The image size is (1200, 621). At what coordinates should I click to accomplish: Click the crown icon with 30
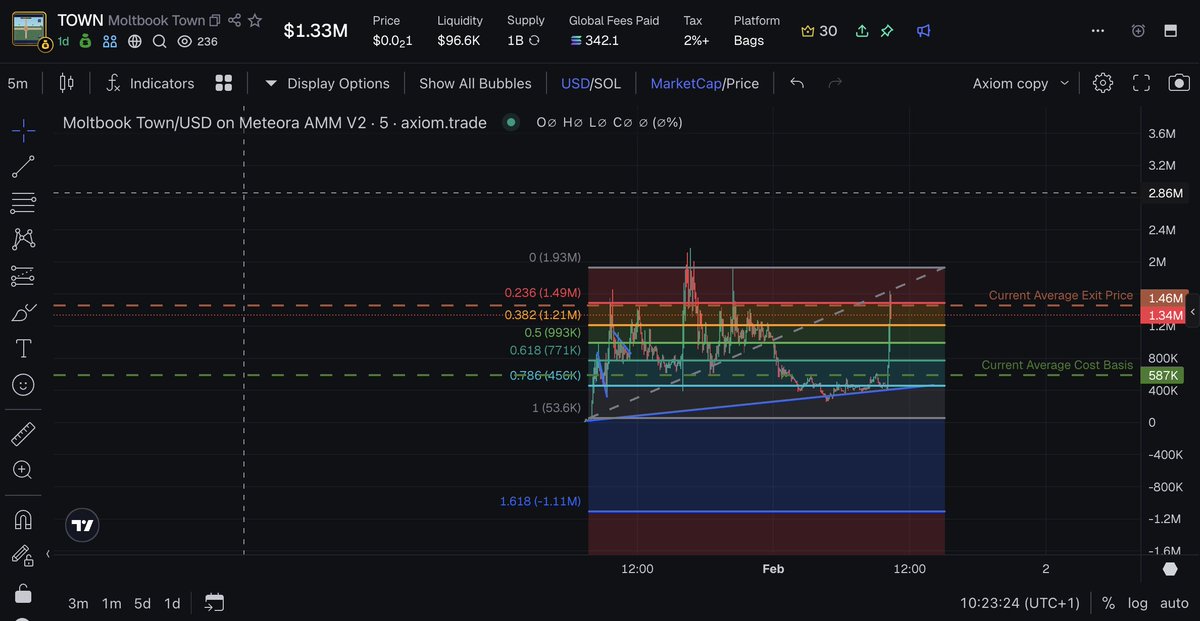coord(819,31)
